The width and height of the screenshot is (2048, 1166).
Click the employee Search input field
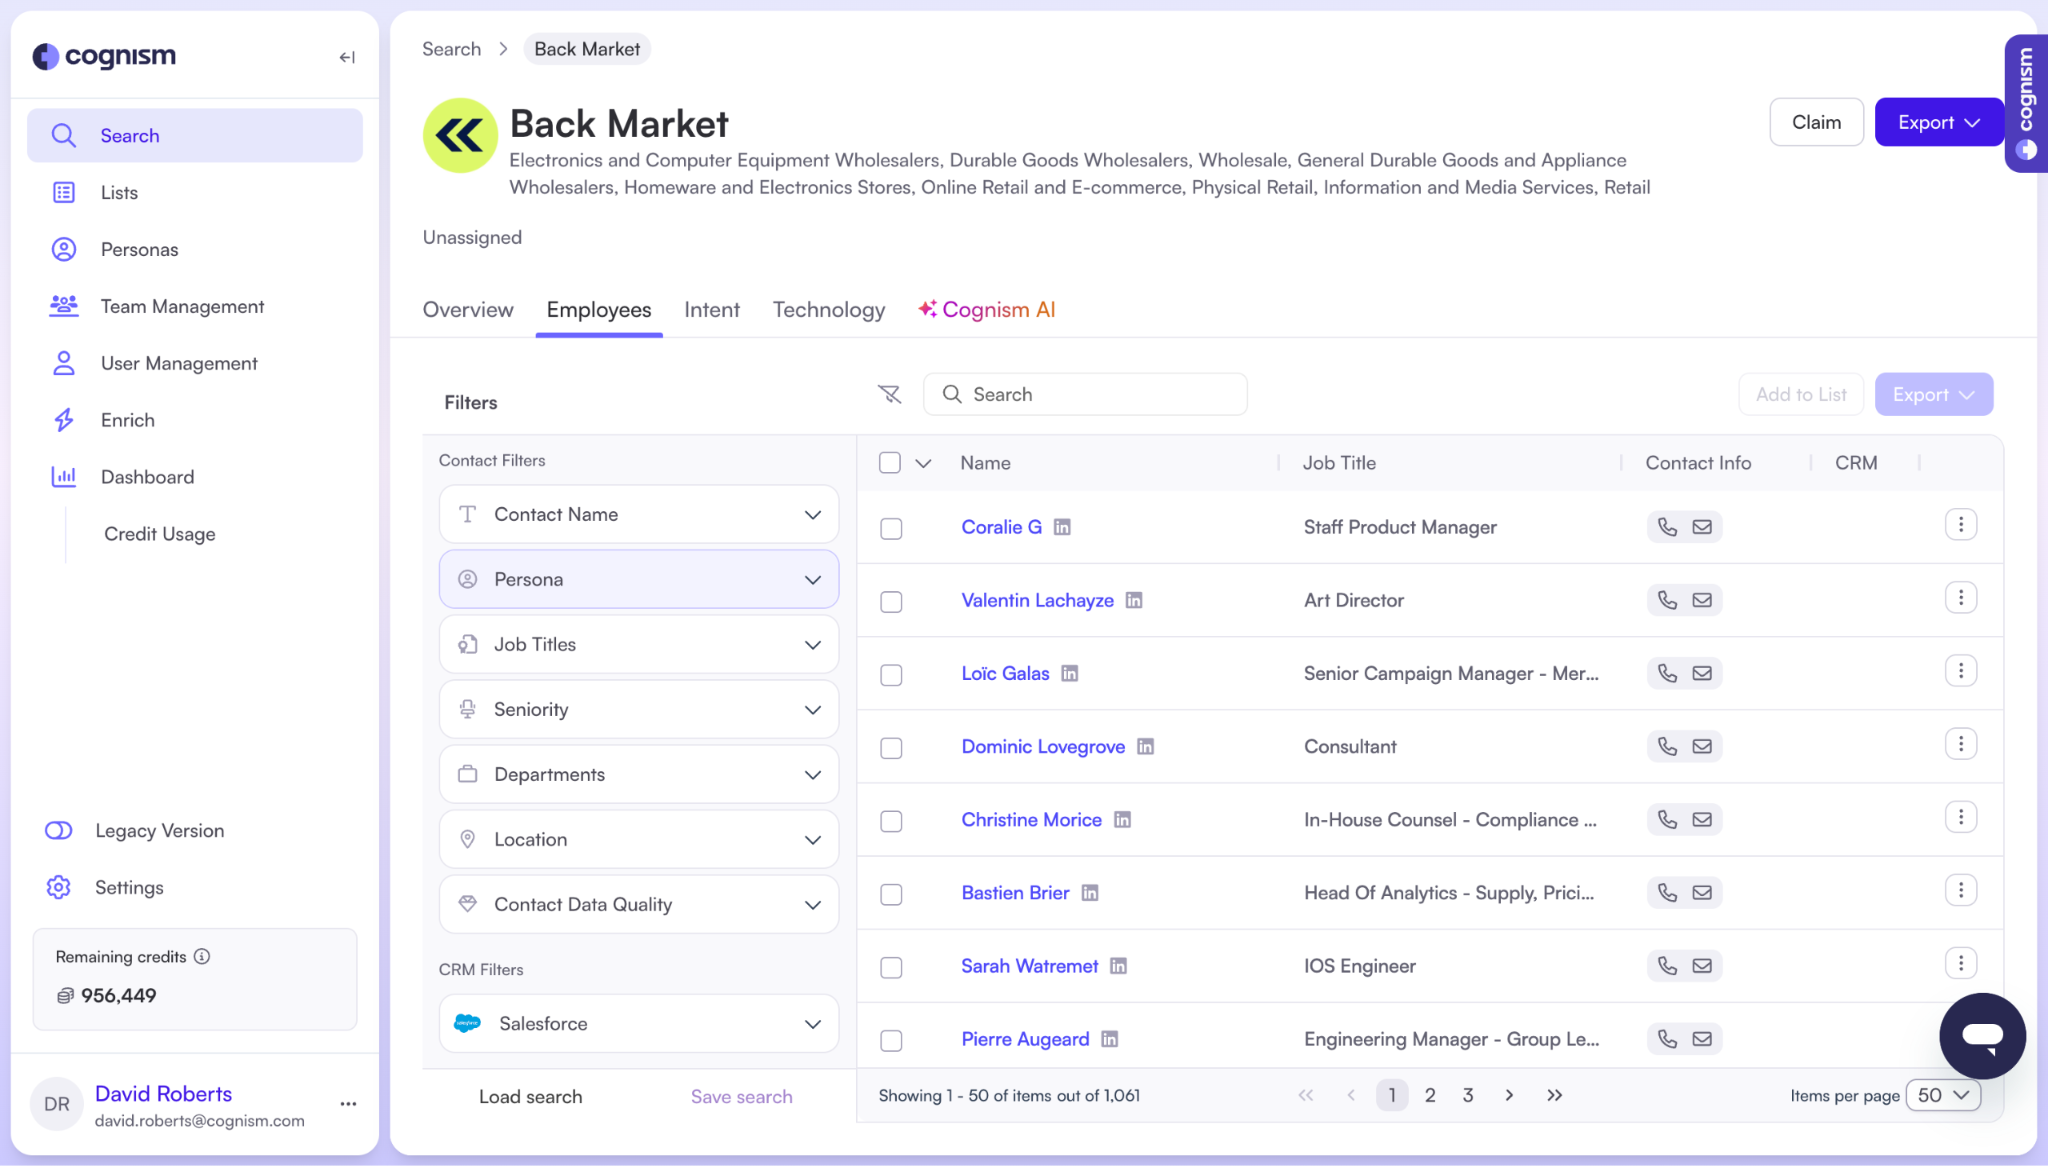[1085, 394]
